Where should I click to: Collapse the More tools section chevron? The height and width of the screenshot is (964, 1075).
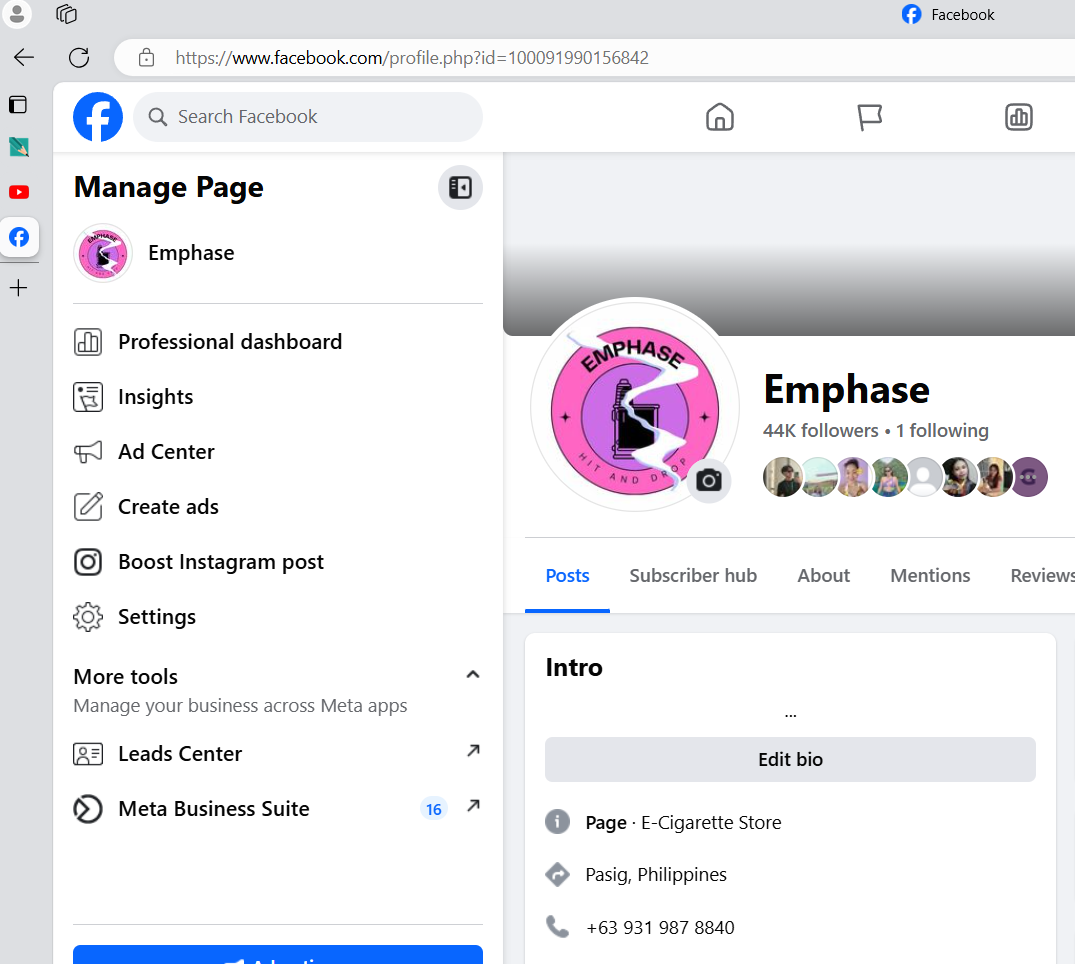tap(472, 675)
